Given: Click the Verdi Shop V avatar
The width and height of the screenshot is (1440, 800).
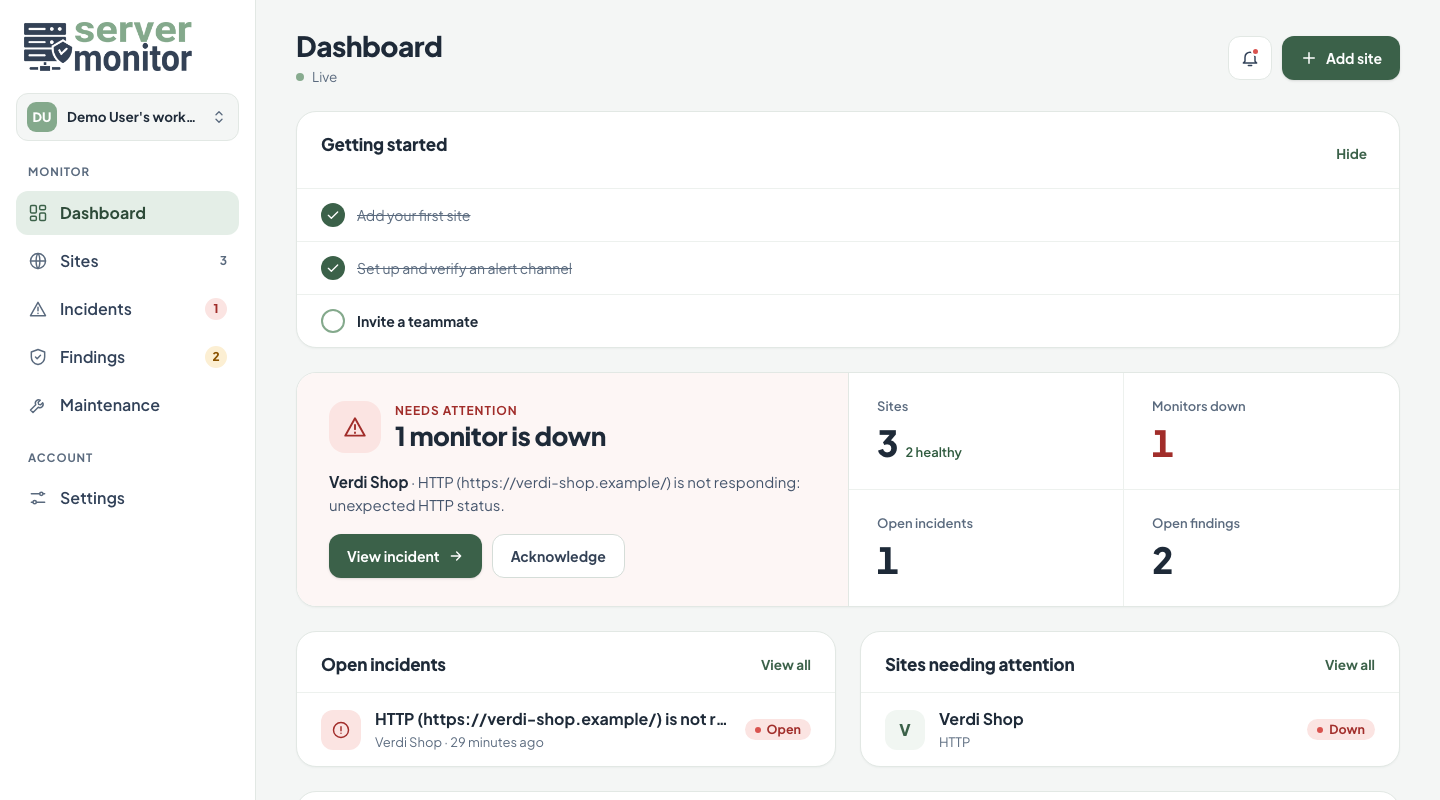Looking at the screenshot, I should click(905, 730).
